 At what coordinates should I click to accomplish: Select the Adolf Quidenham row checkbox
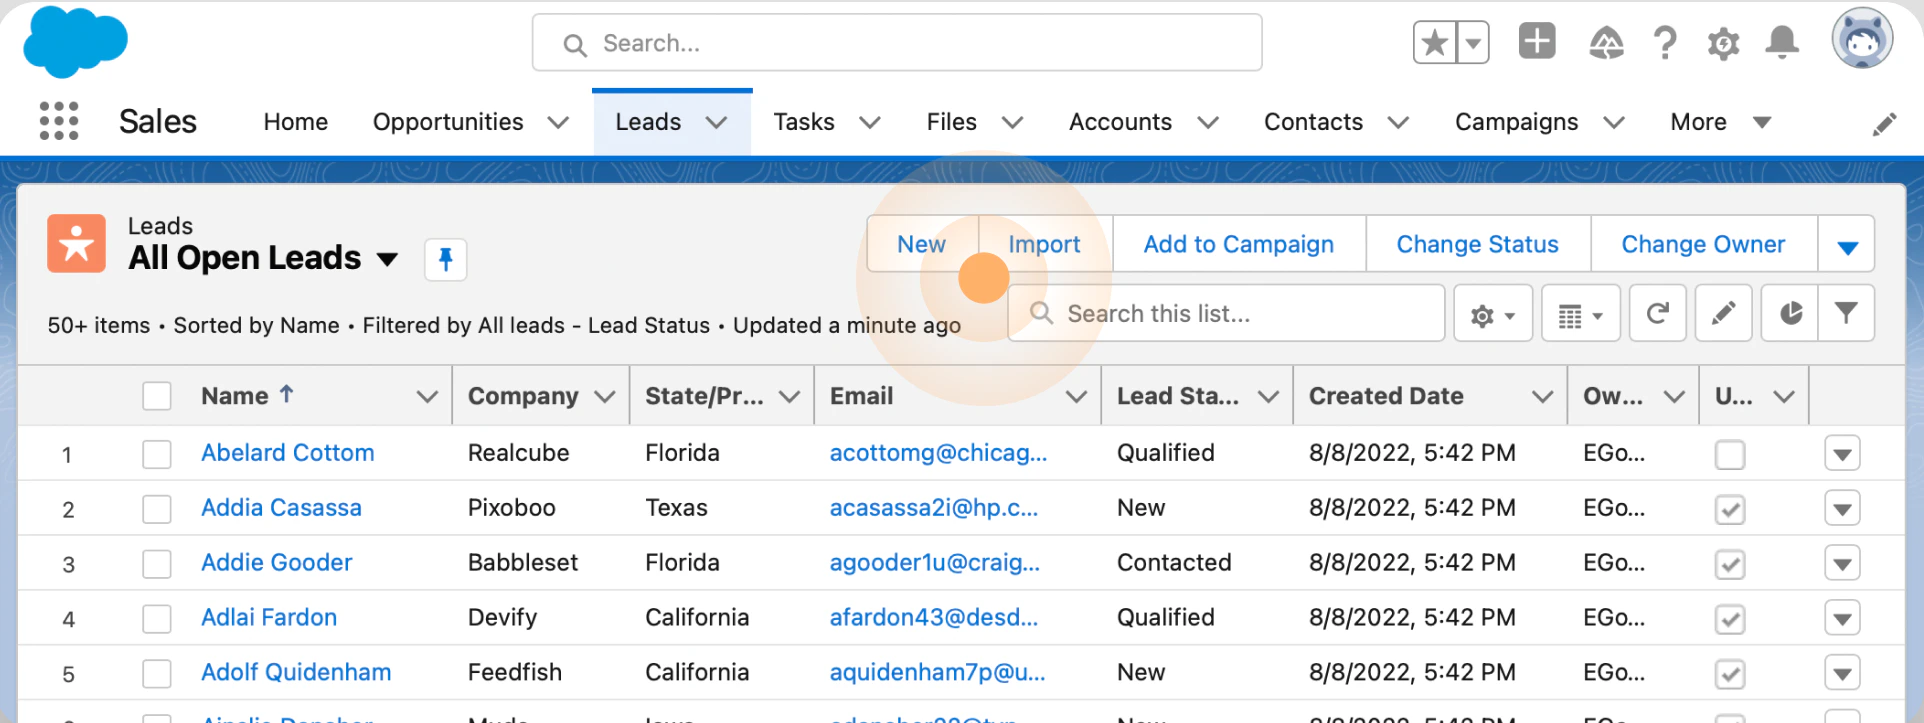[x=157, y=674]
